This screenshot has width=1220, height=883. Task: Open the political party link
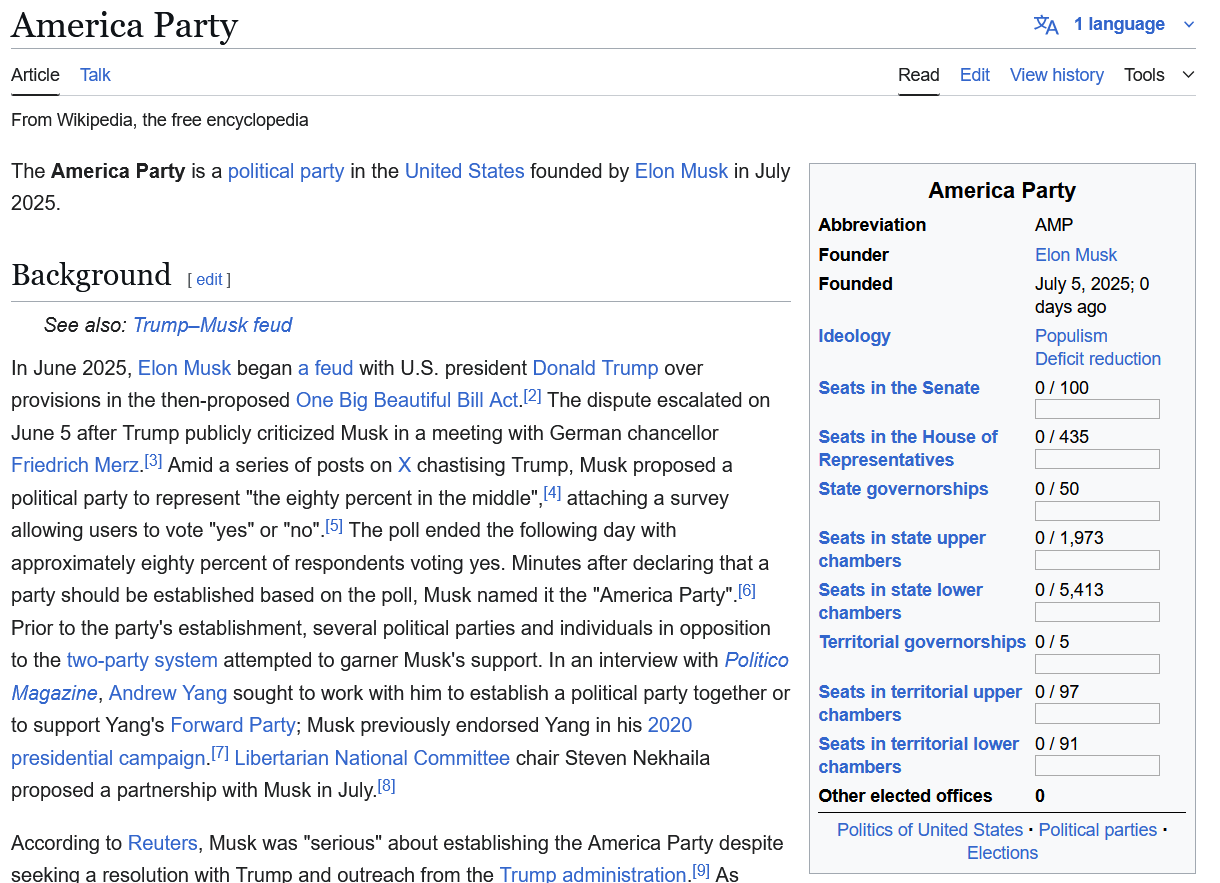pos(286,171)
